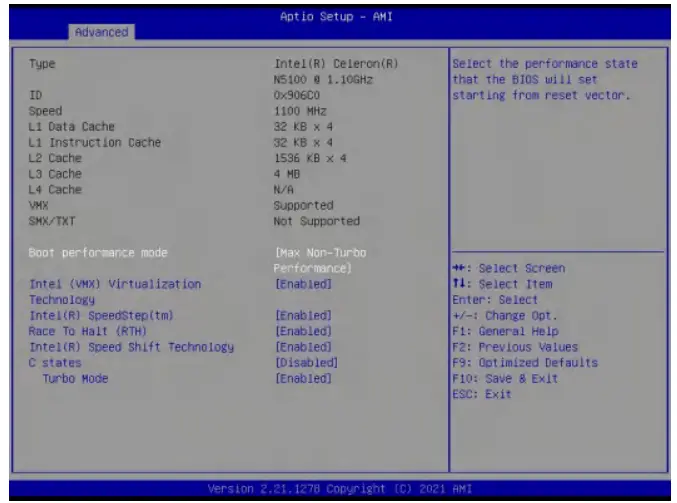Click the Speed label
This screenshot has width=677, height=503.
pos(45,111)
